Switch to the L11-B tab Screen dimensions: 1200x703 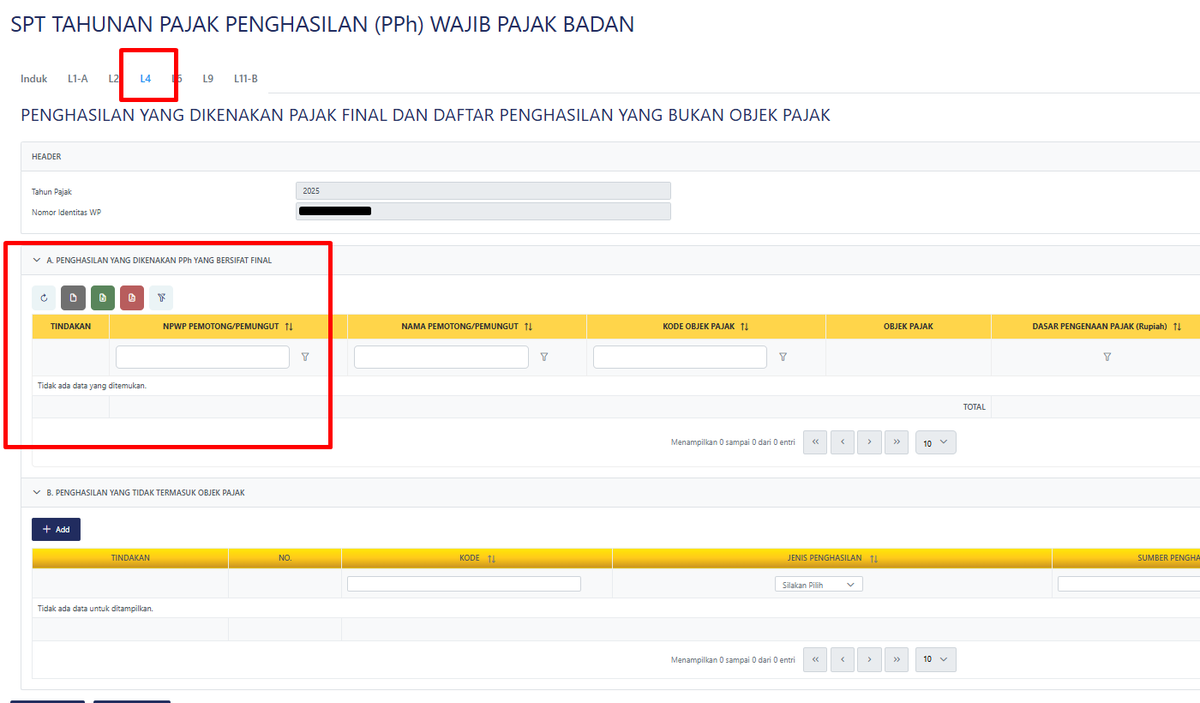click(246, 78)
